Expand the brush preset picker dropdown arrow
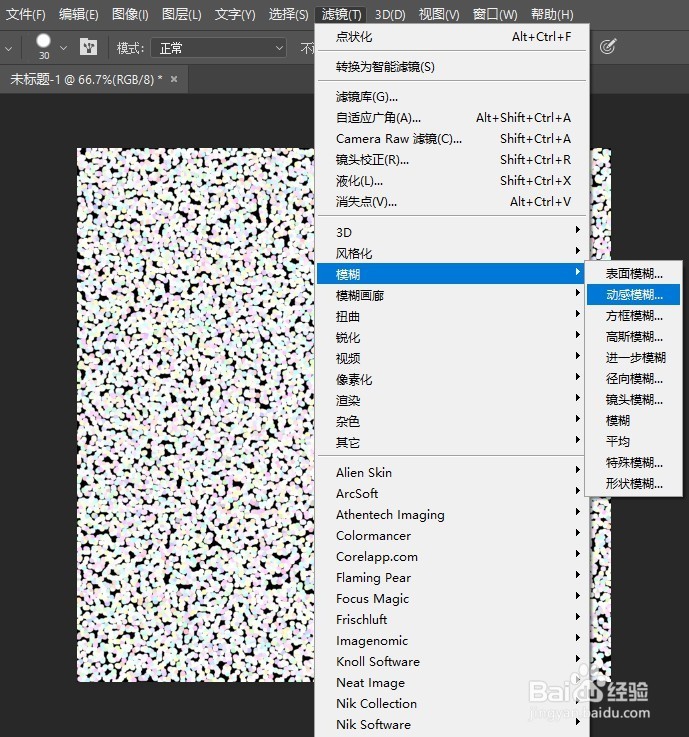The image size is (689, 737). 63,48
